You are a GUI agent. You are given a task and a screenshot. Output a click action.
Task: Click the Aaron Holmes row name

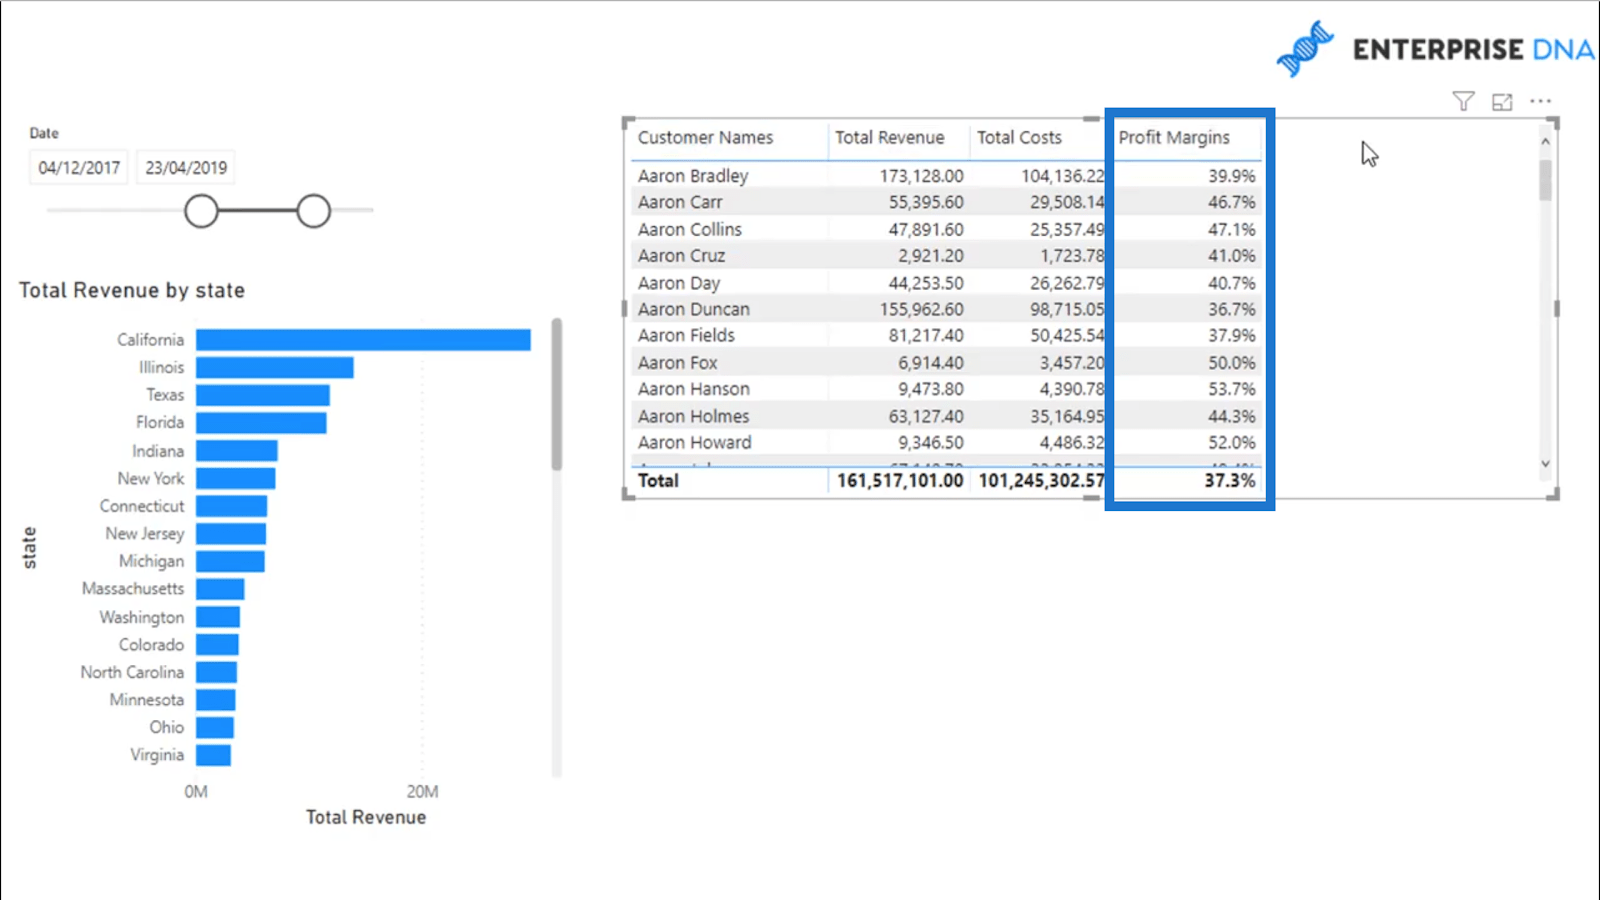pyautogui.click(x=694, y=416)
